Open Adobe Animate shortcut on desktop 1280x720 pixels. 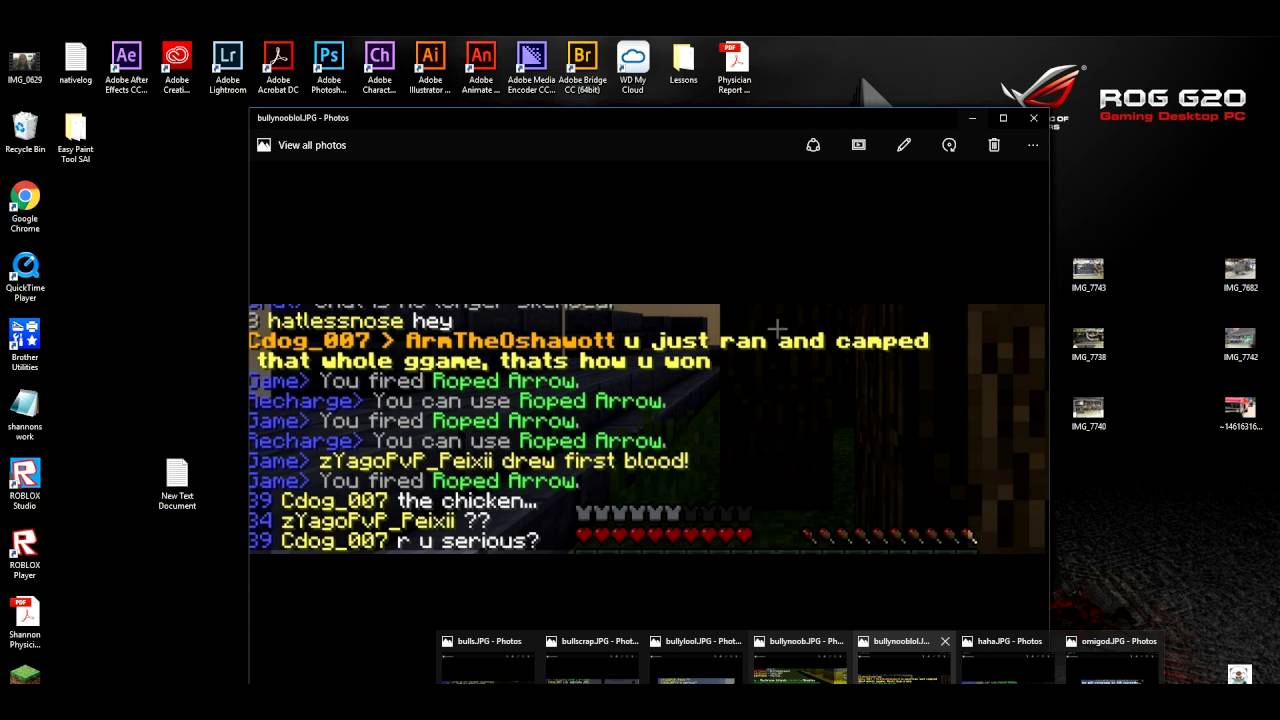(481, 68)
